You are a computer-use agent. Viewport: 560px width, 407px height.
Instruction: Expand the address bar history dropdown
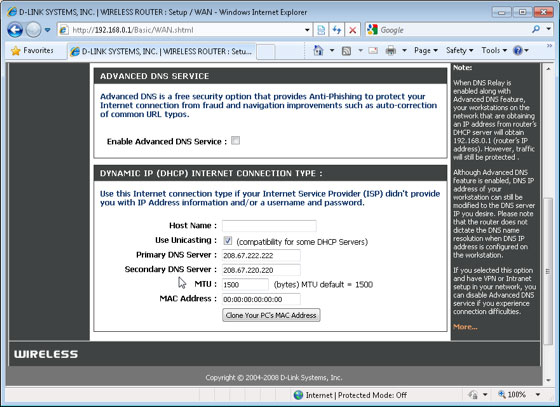pos(307,30)
